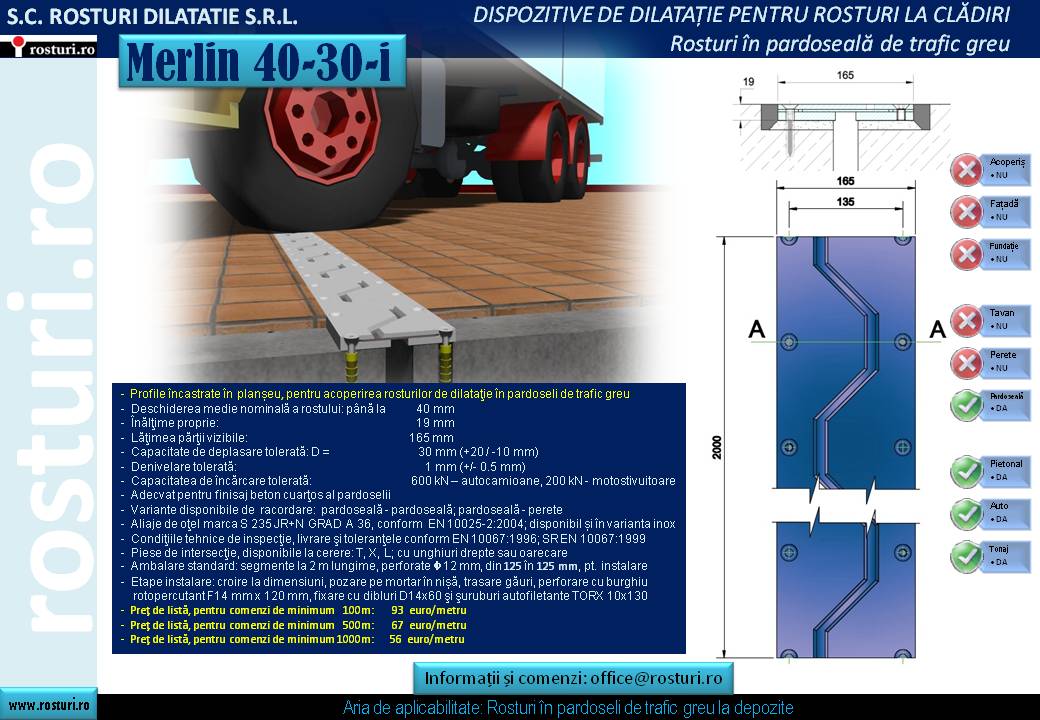
Task: Select the 'Auto DA' label tag
Action: point(1006,512)
